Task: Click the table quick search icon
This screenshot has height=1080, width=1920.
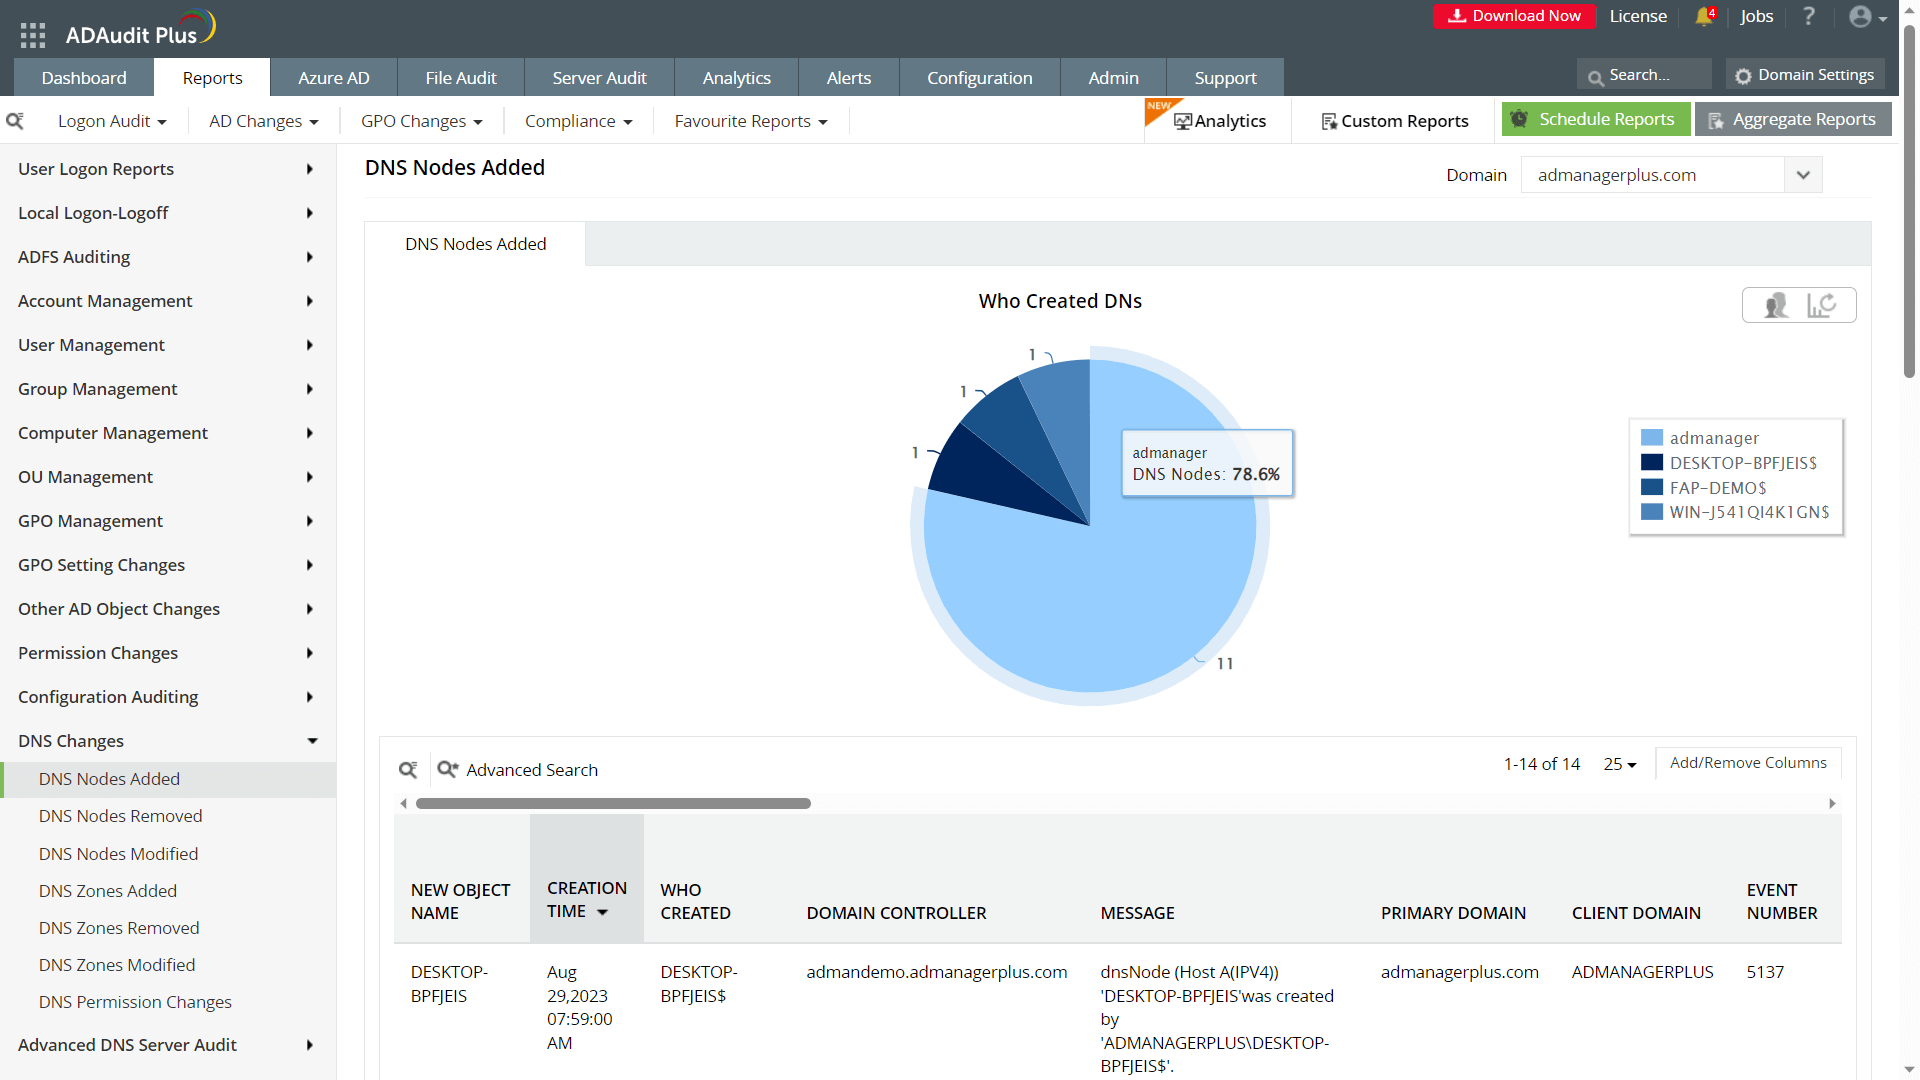Action: point(408,769)
